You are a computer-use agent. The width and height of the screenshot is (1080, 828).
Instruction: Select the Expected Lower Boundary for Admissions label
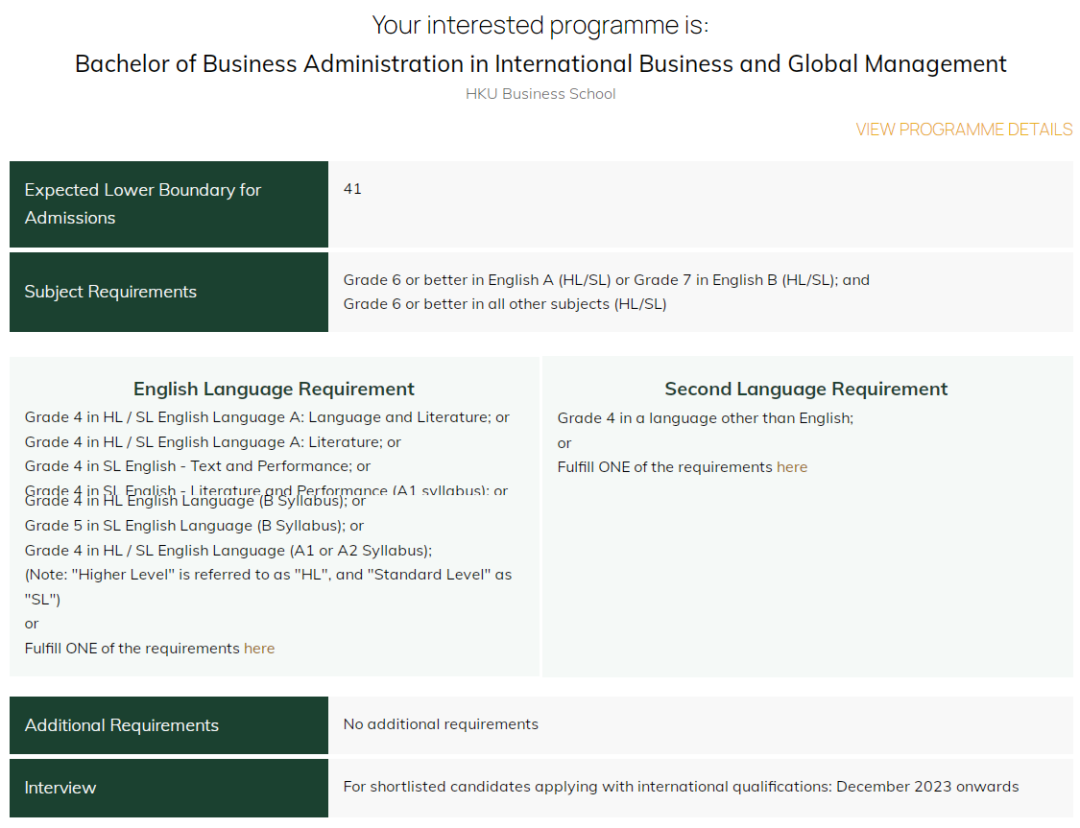pyautogui.click(x=142, y=204)
